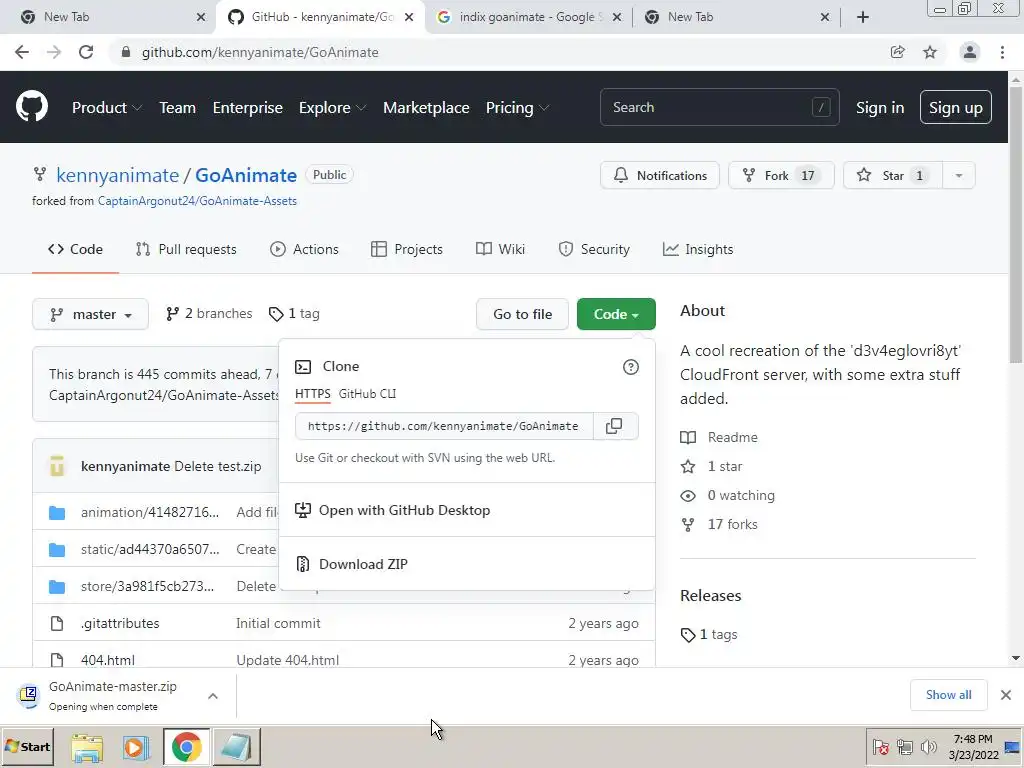Open Windows Explorer from the taskbar
Screen dimensions: 1024x768
coord(87,747)
